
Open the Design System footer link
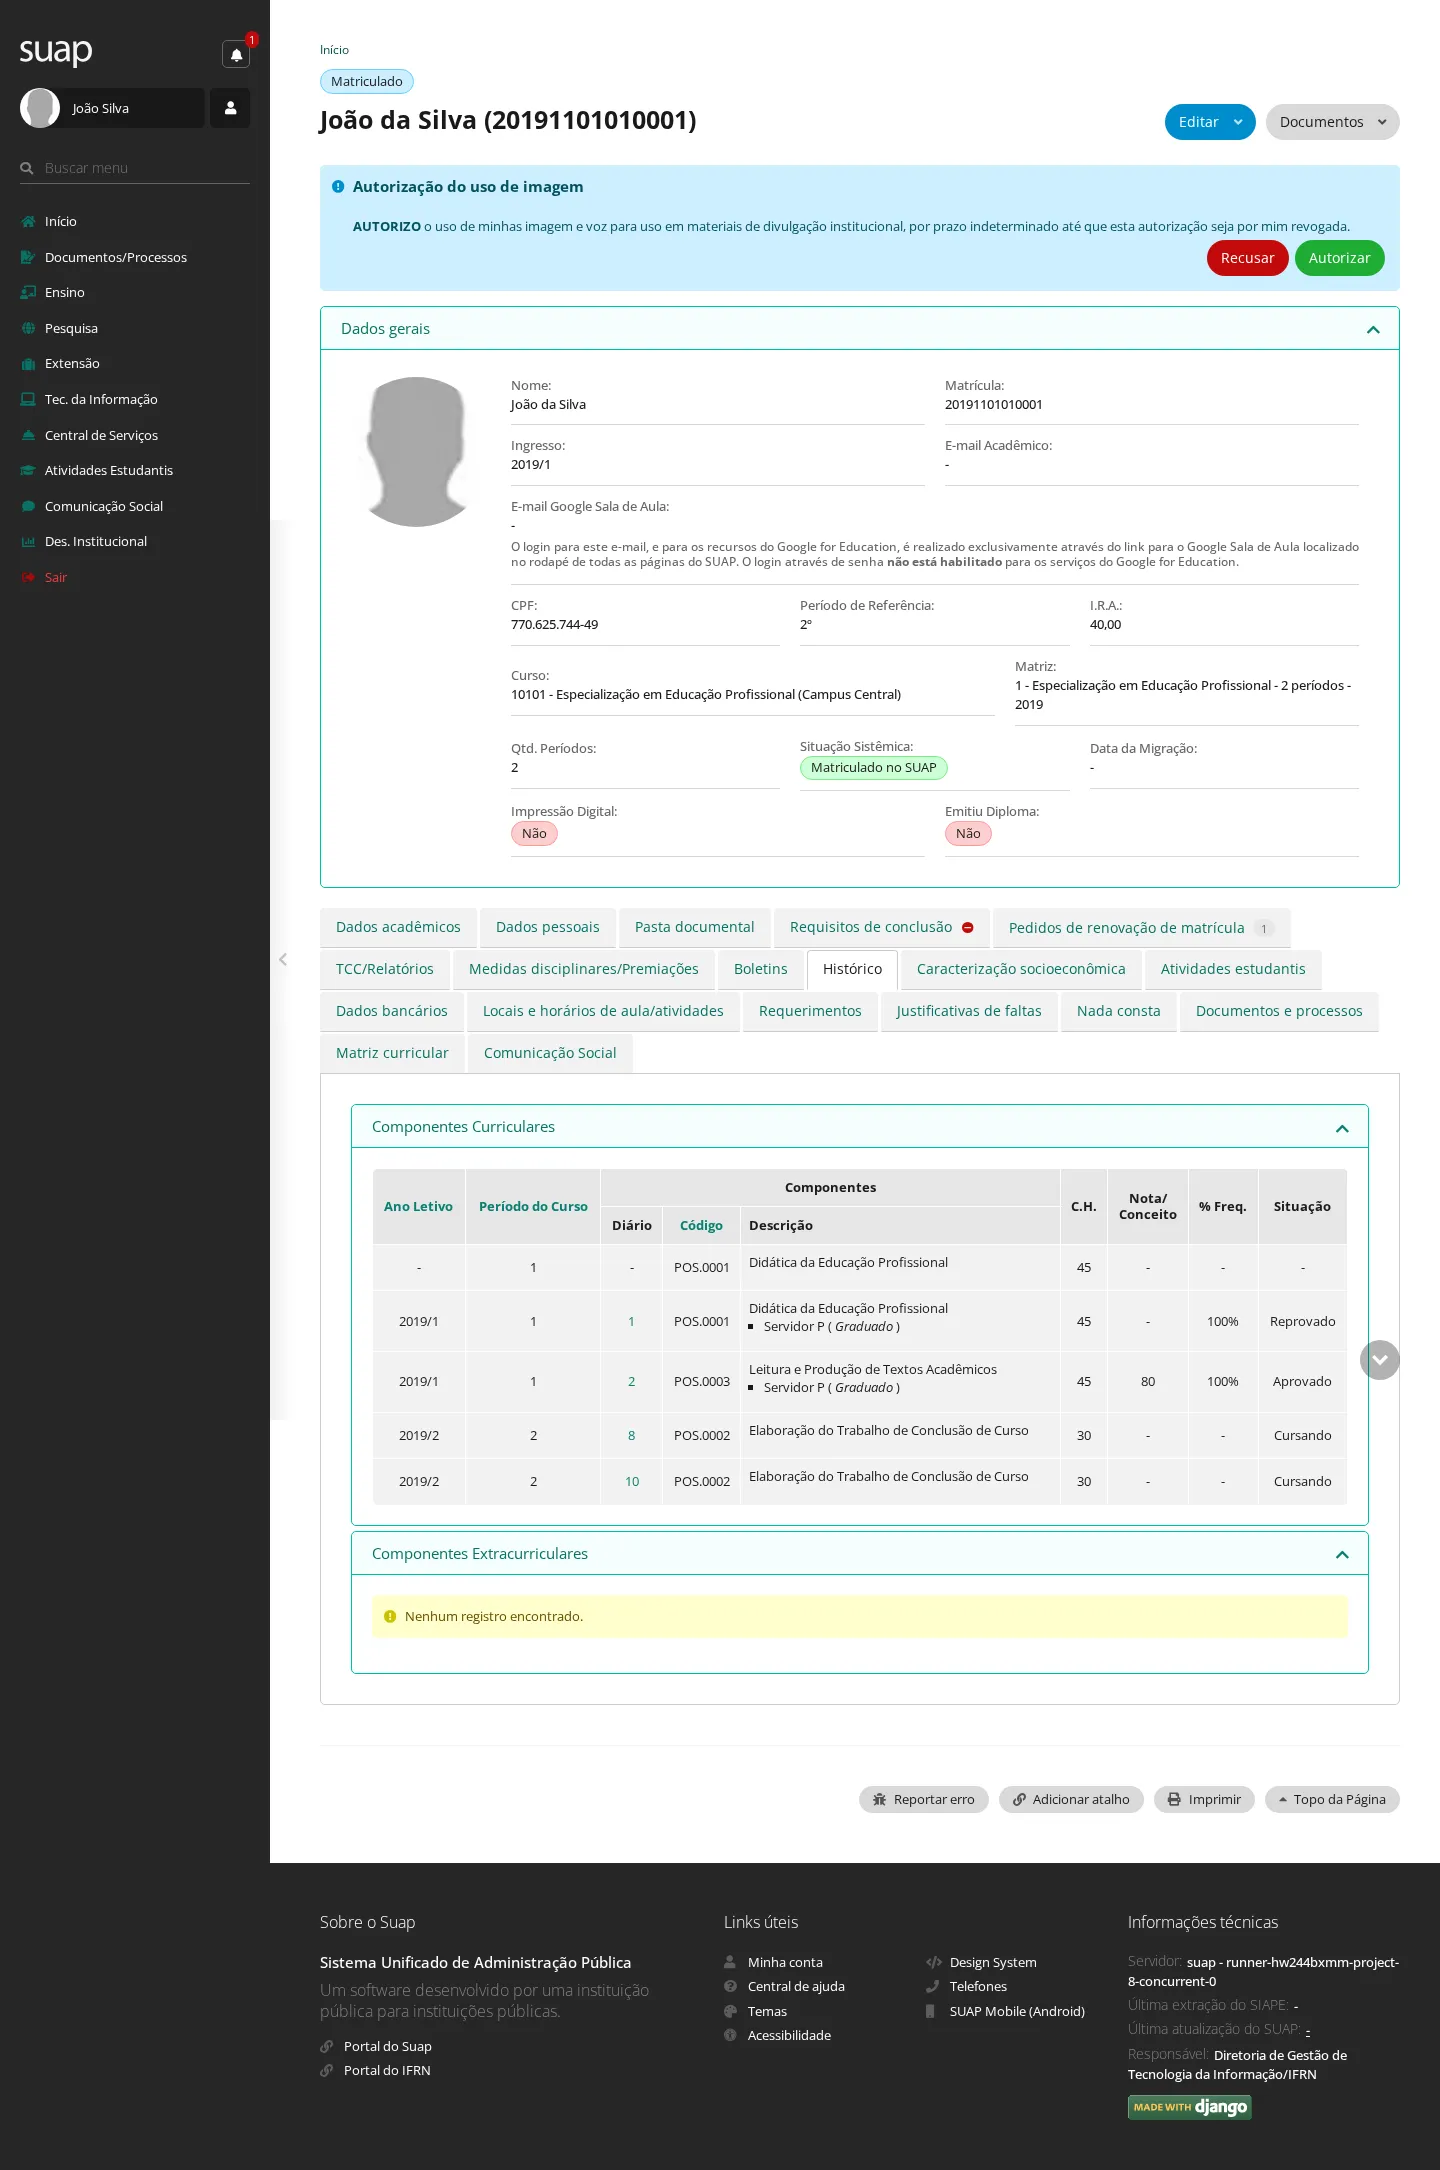click(x=993, y=1962)
